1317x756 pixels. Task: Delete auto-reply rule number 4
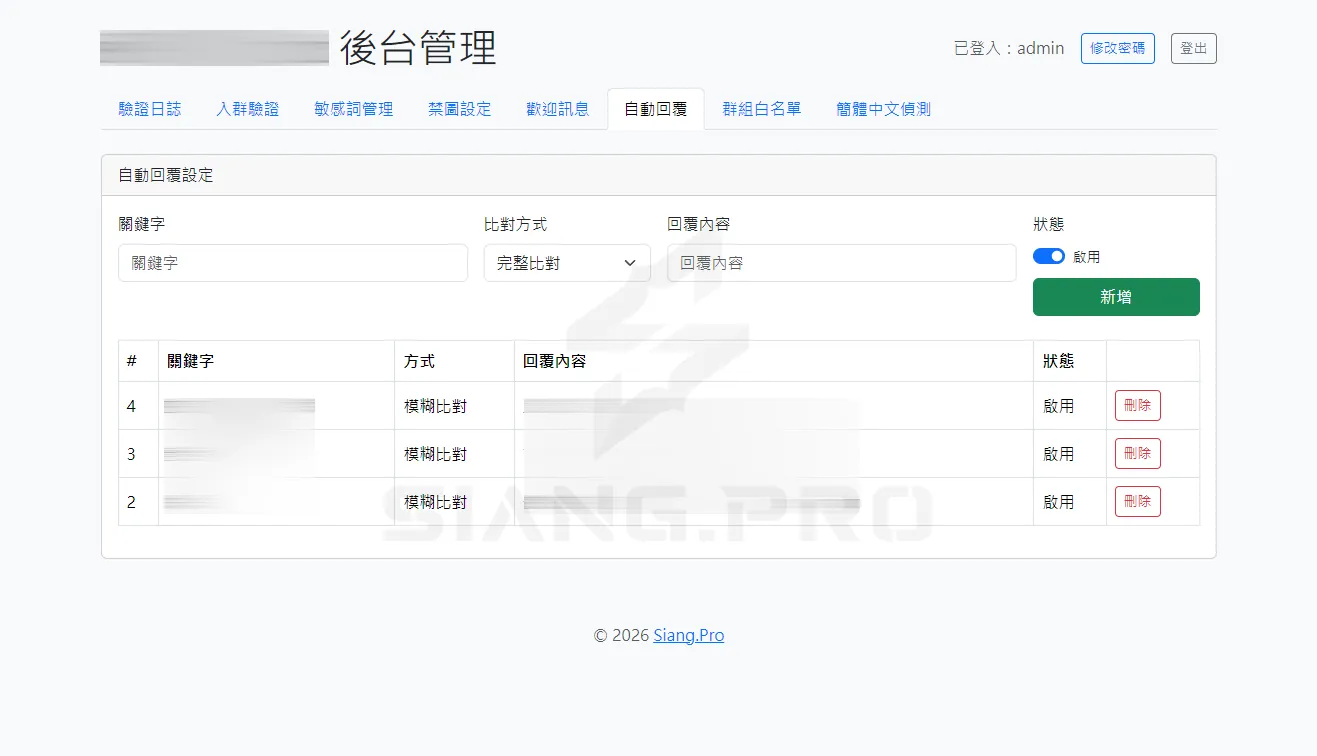1137,405
